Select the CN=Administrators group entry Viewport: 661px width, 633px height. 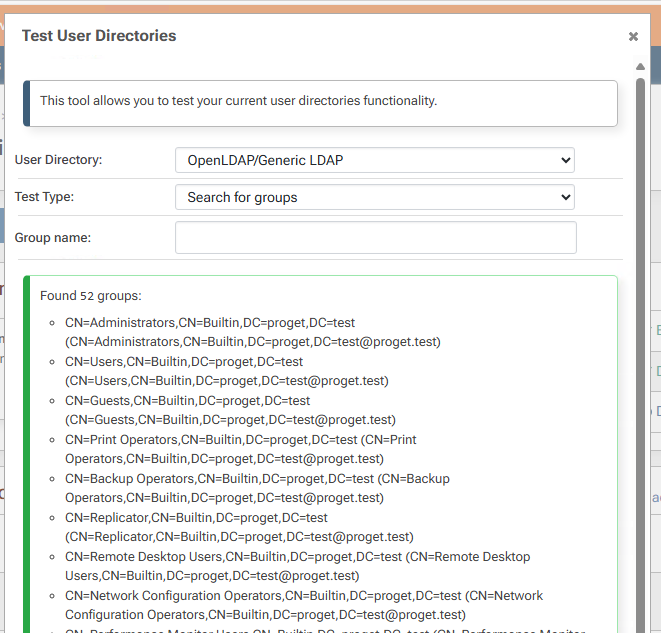210,332
